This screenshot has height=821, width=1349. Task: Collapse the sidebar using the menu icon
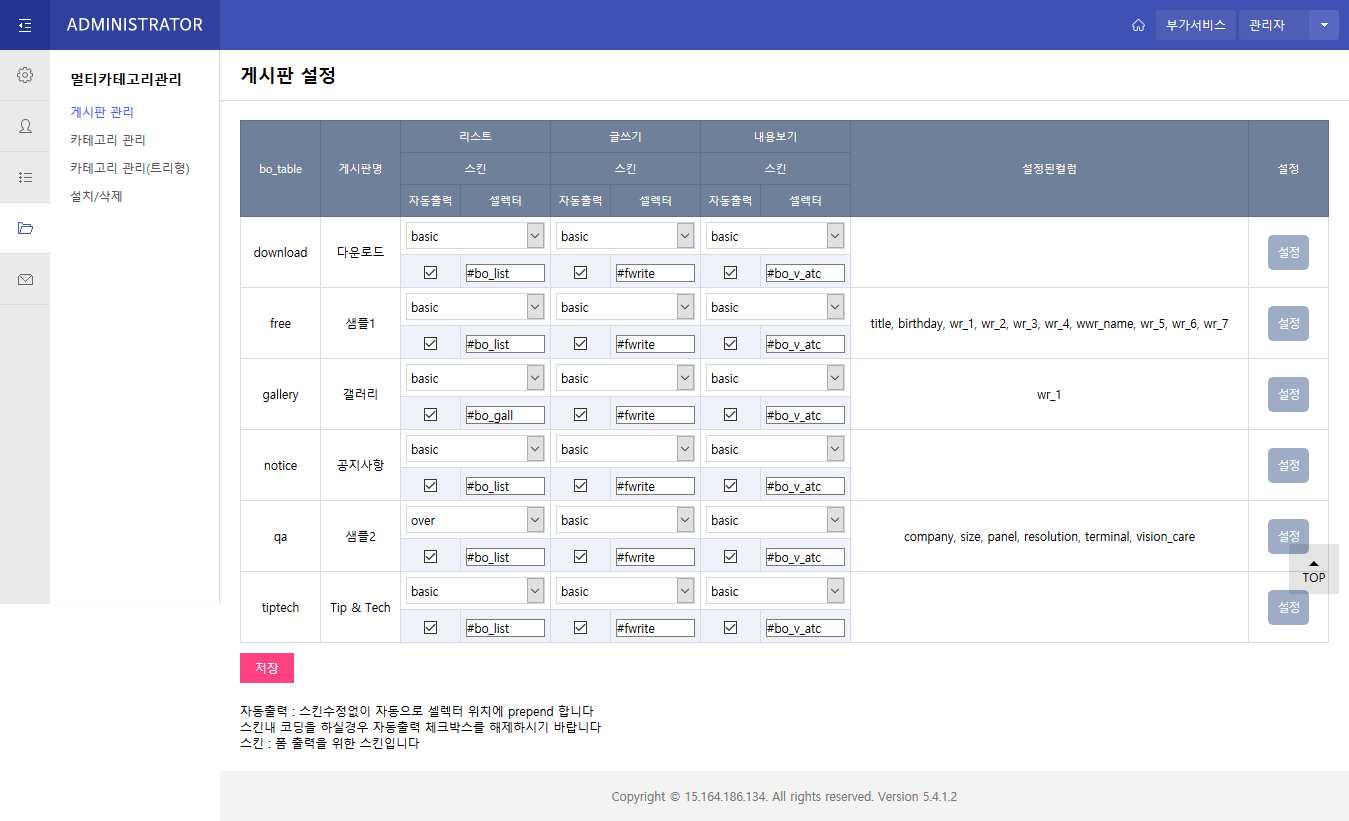tap(25, 24)
